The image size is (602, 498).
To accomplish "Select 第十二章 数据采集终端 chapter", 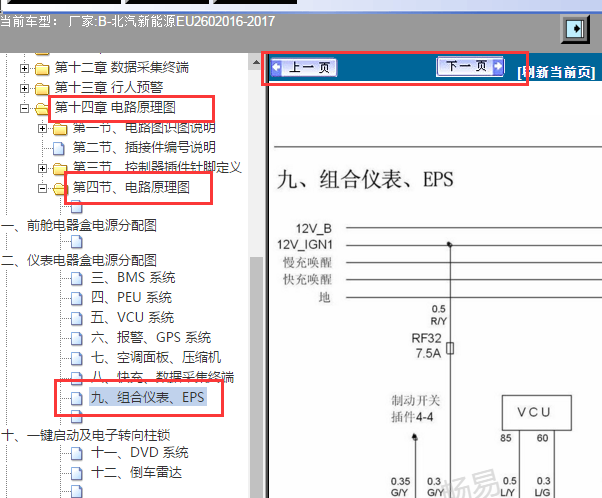I will (x=122, y=67).
